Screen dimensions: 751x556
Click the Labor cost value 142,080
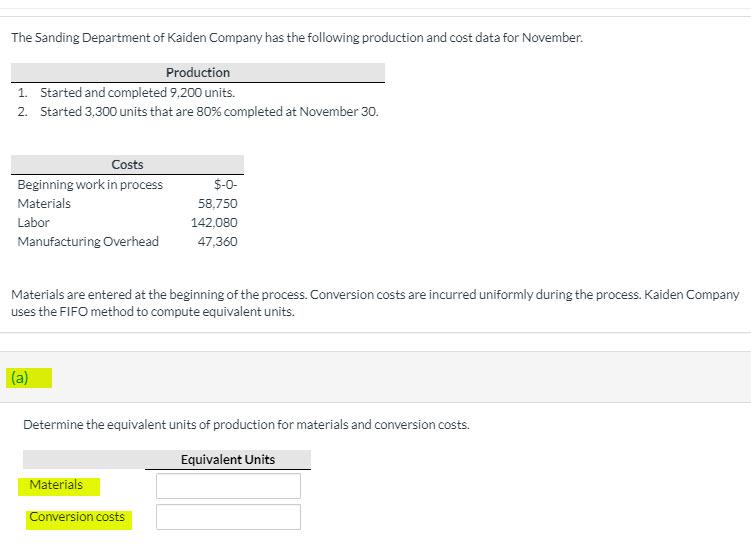tap(214, 223)
